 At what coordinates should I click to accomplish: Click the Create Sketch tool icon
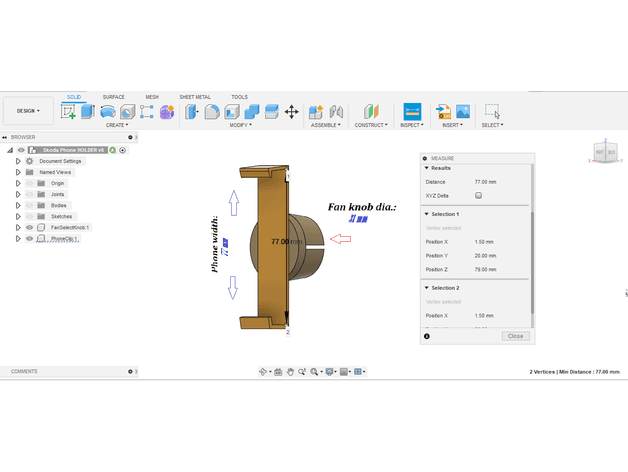(x=68, y=111)
